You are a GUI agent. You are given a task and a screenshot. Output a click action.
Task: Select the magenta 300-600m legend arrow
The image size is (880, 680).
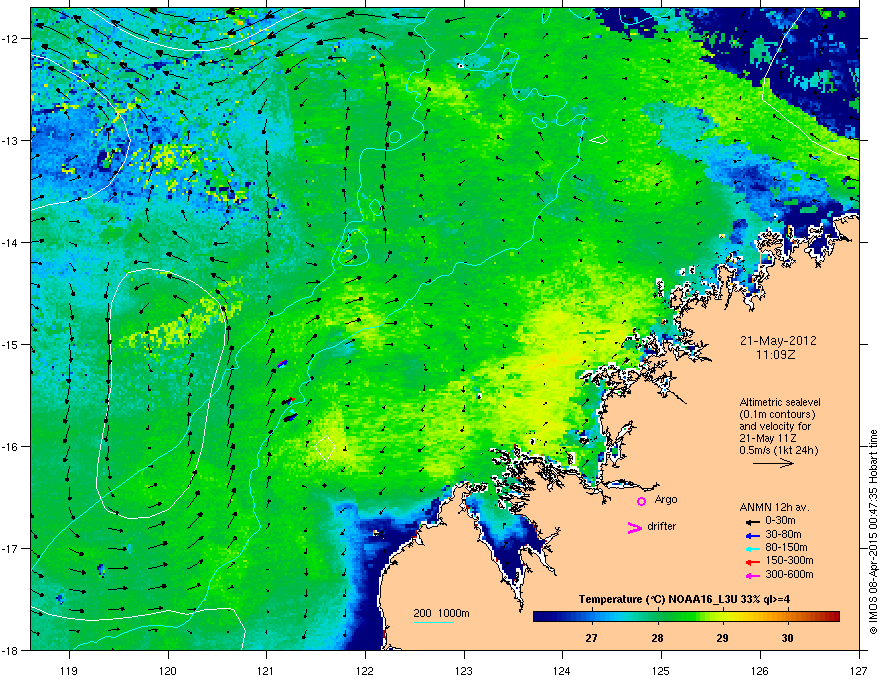pos(753,575)
